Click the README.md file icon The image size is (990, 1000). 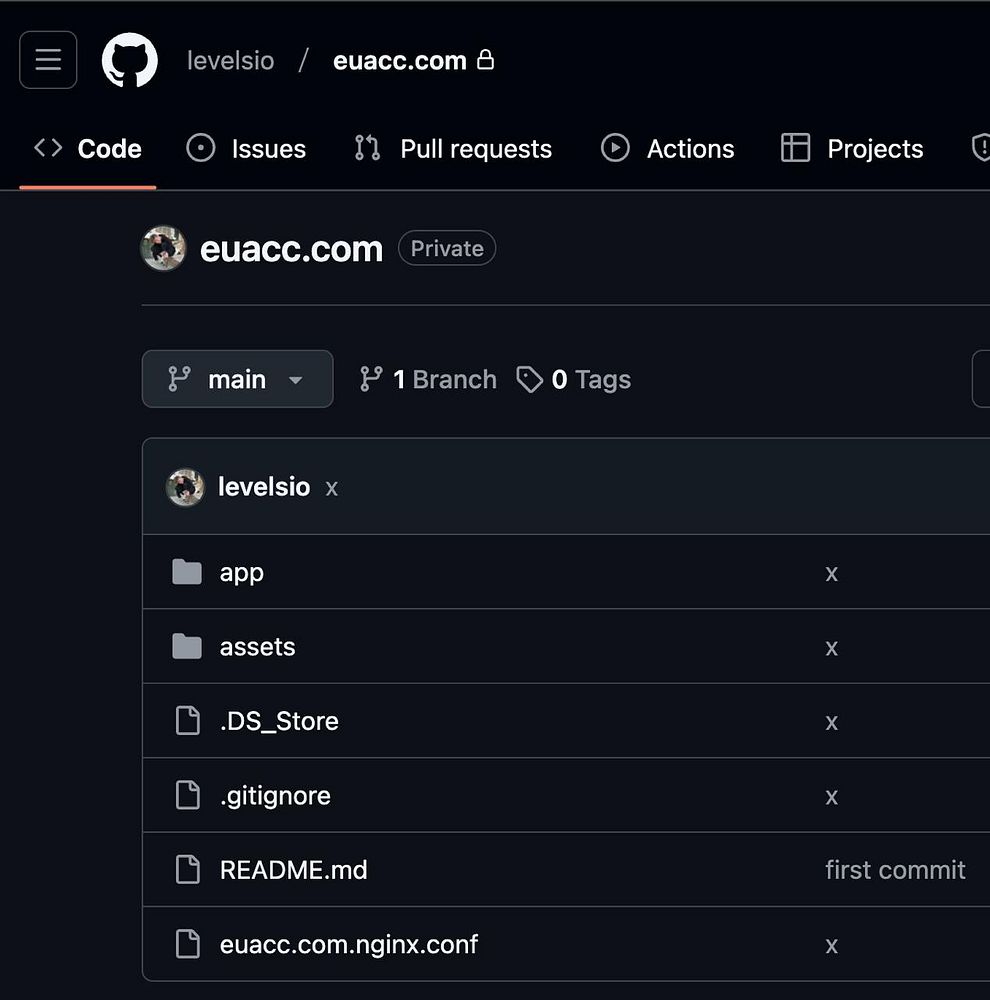pyautogui.click(x=187, y=870)
